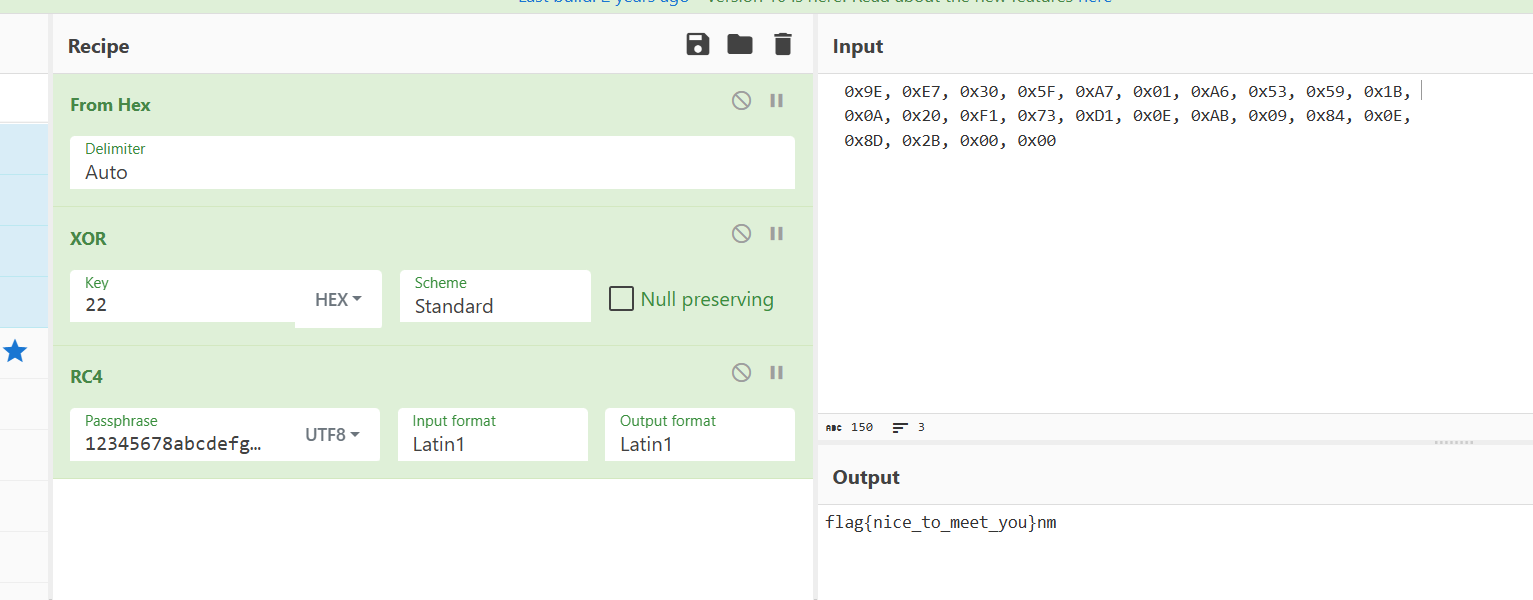Disable the RC4 operation
Image resolution: width=1533 pixels, height=600 pixels.
[741, 372]
